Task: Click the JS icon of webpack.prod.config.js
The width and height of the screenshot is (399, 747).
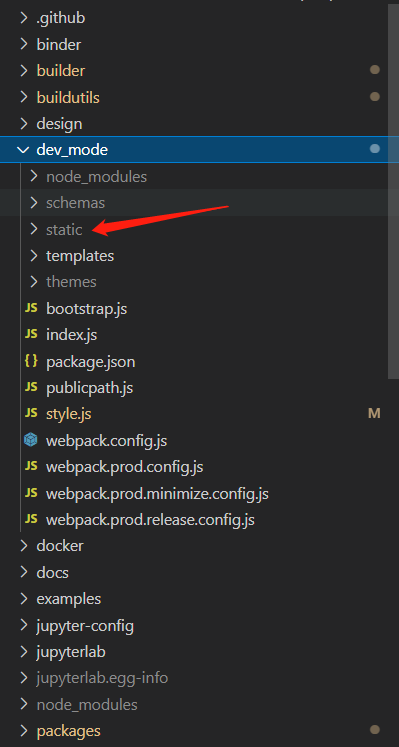Action: click(31, 466)
